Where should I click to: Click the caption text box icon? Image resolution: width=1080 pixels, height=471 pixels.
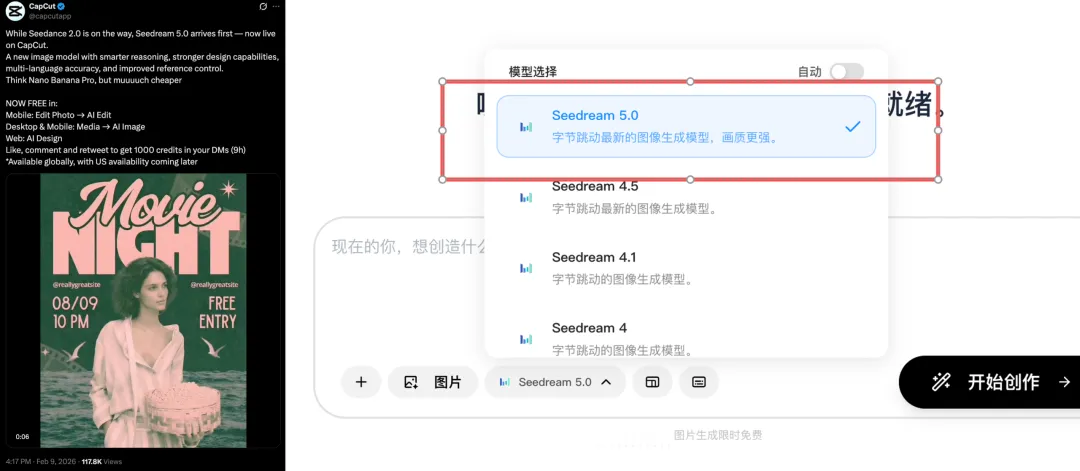tap(698, 382)
